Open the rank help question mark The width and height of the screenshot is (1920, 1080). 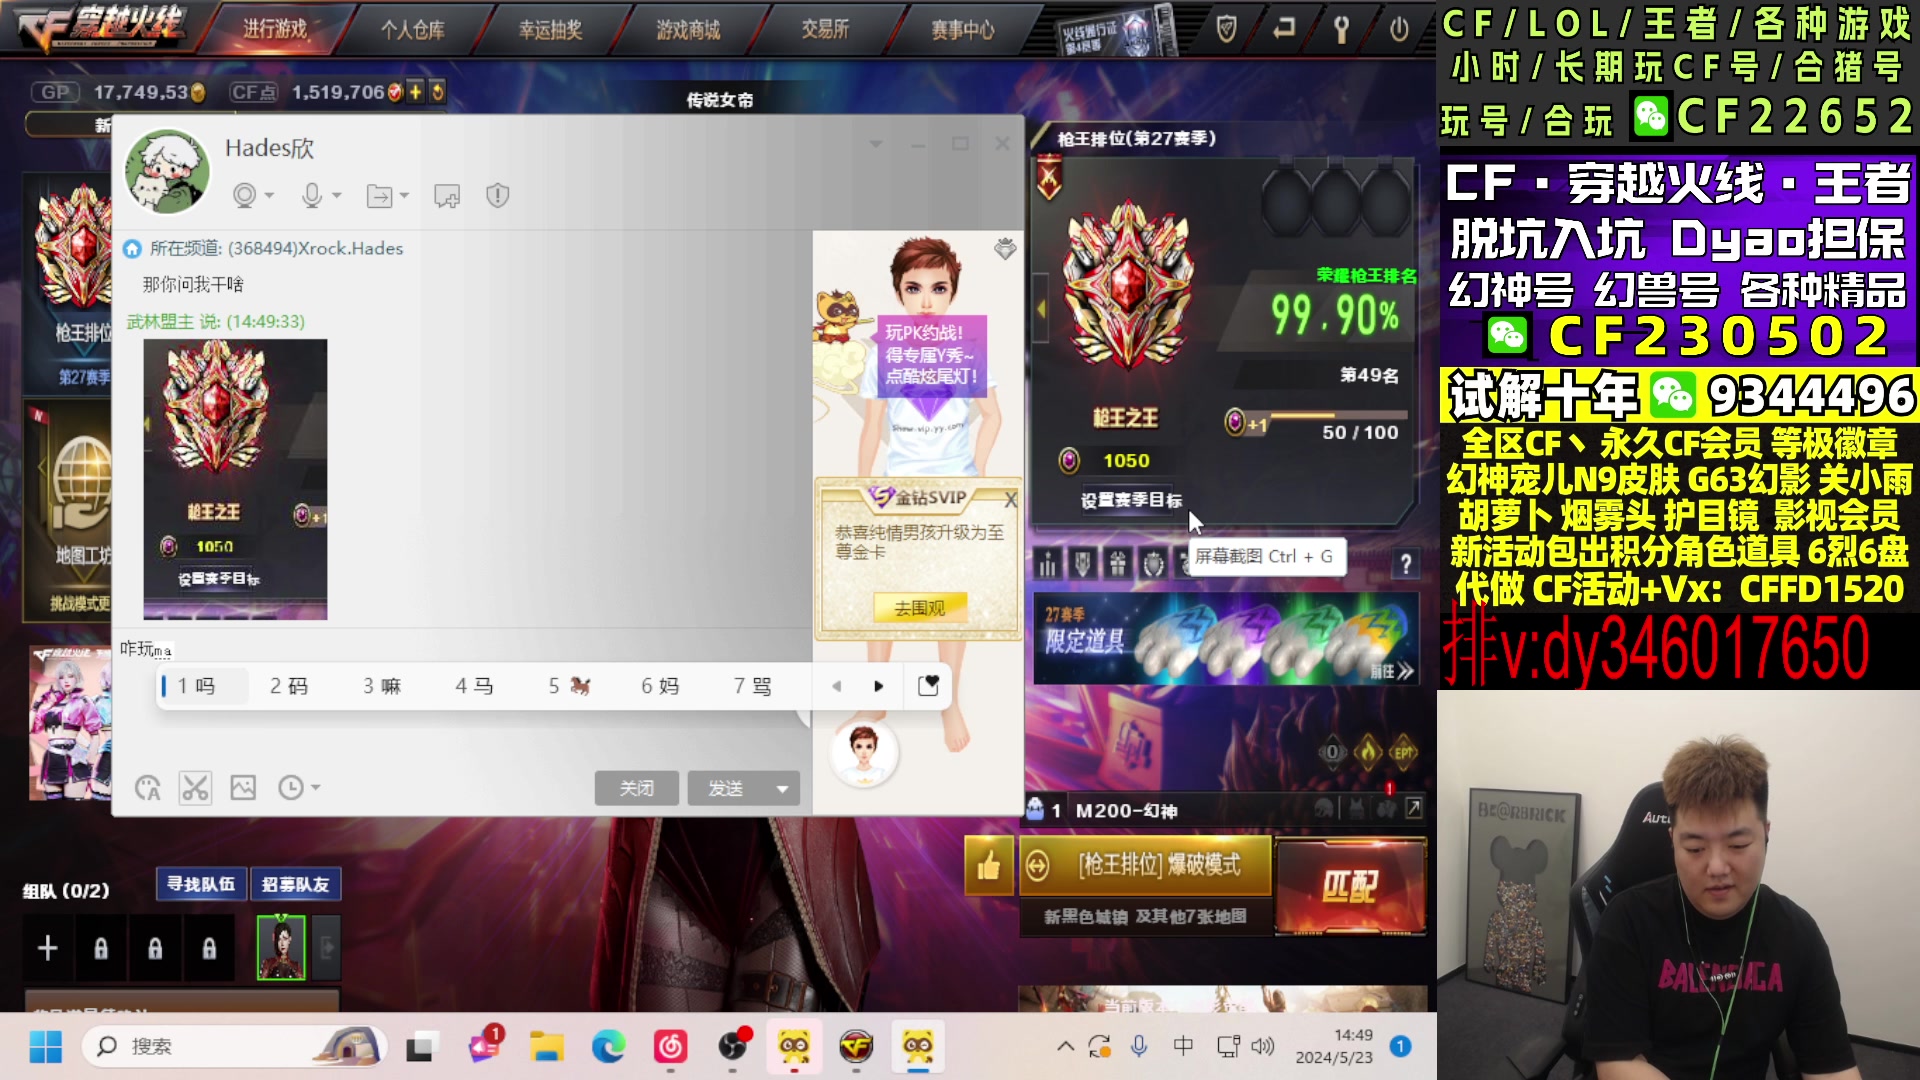tap(1406, 564)
